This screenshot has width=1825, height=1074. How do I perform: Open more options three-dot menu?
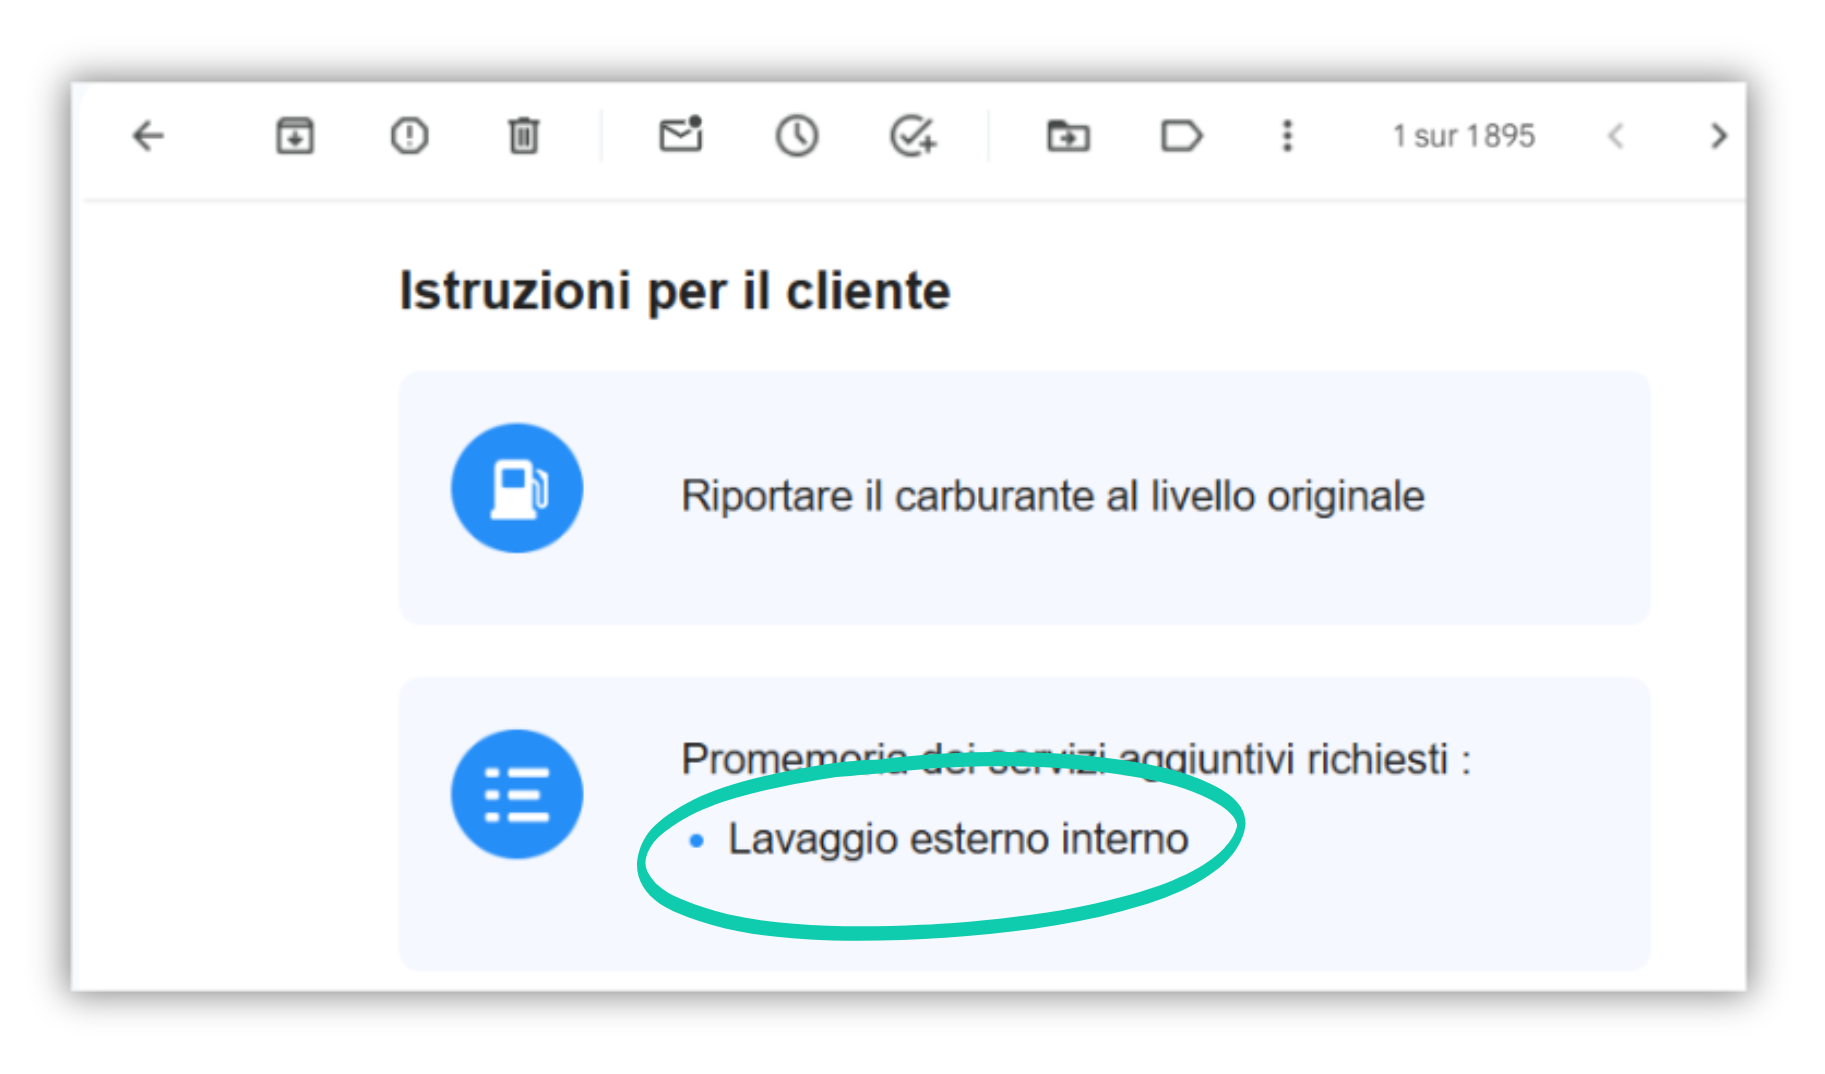pyautogui.click(x=1287, y=136)
